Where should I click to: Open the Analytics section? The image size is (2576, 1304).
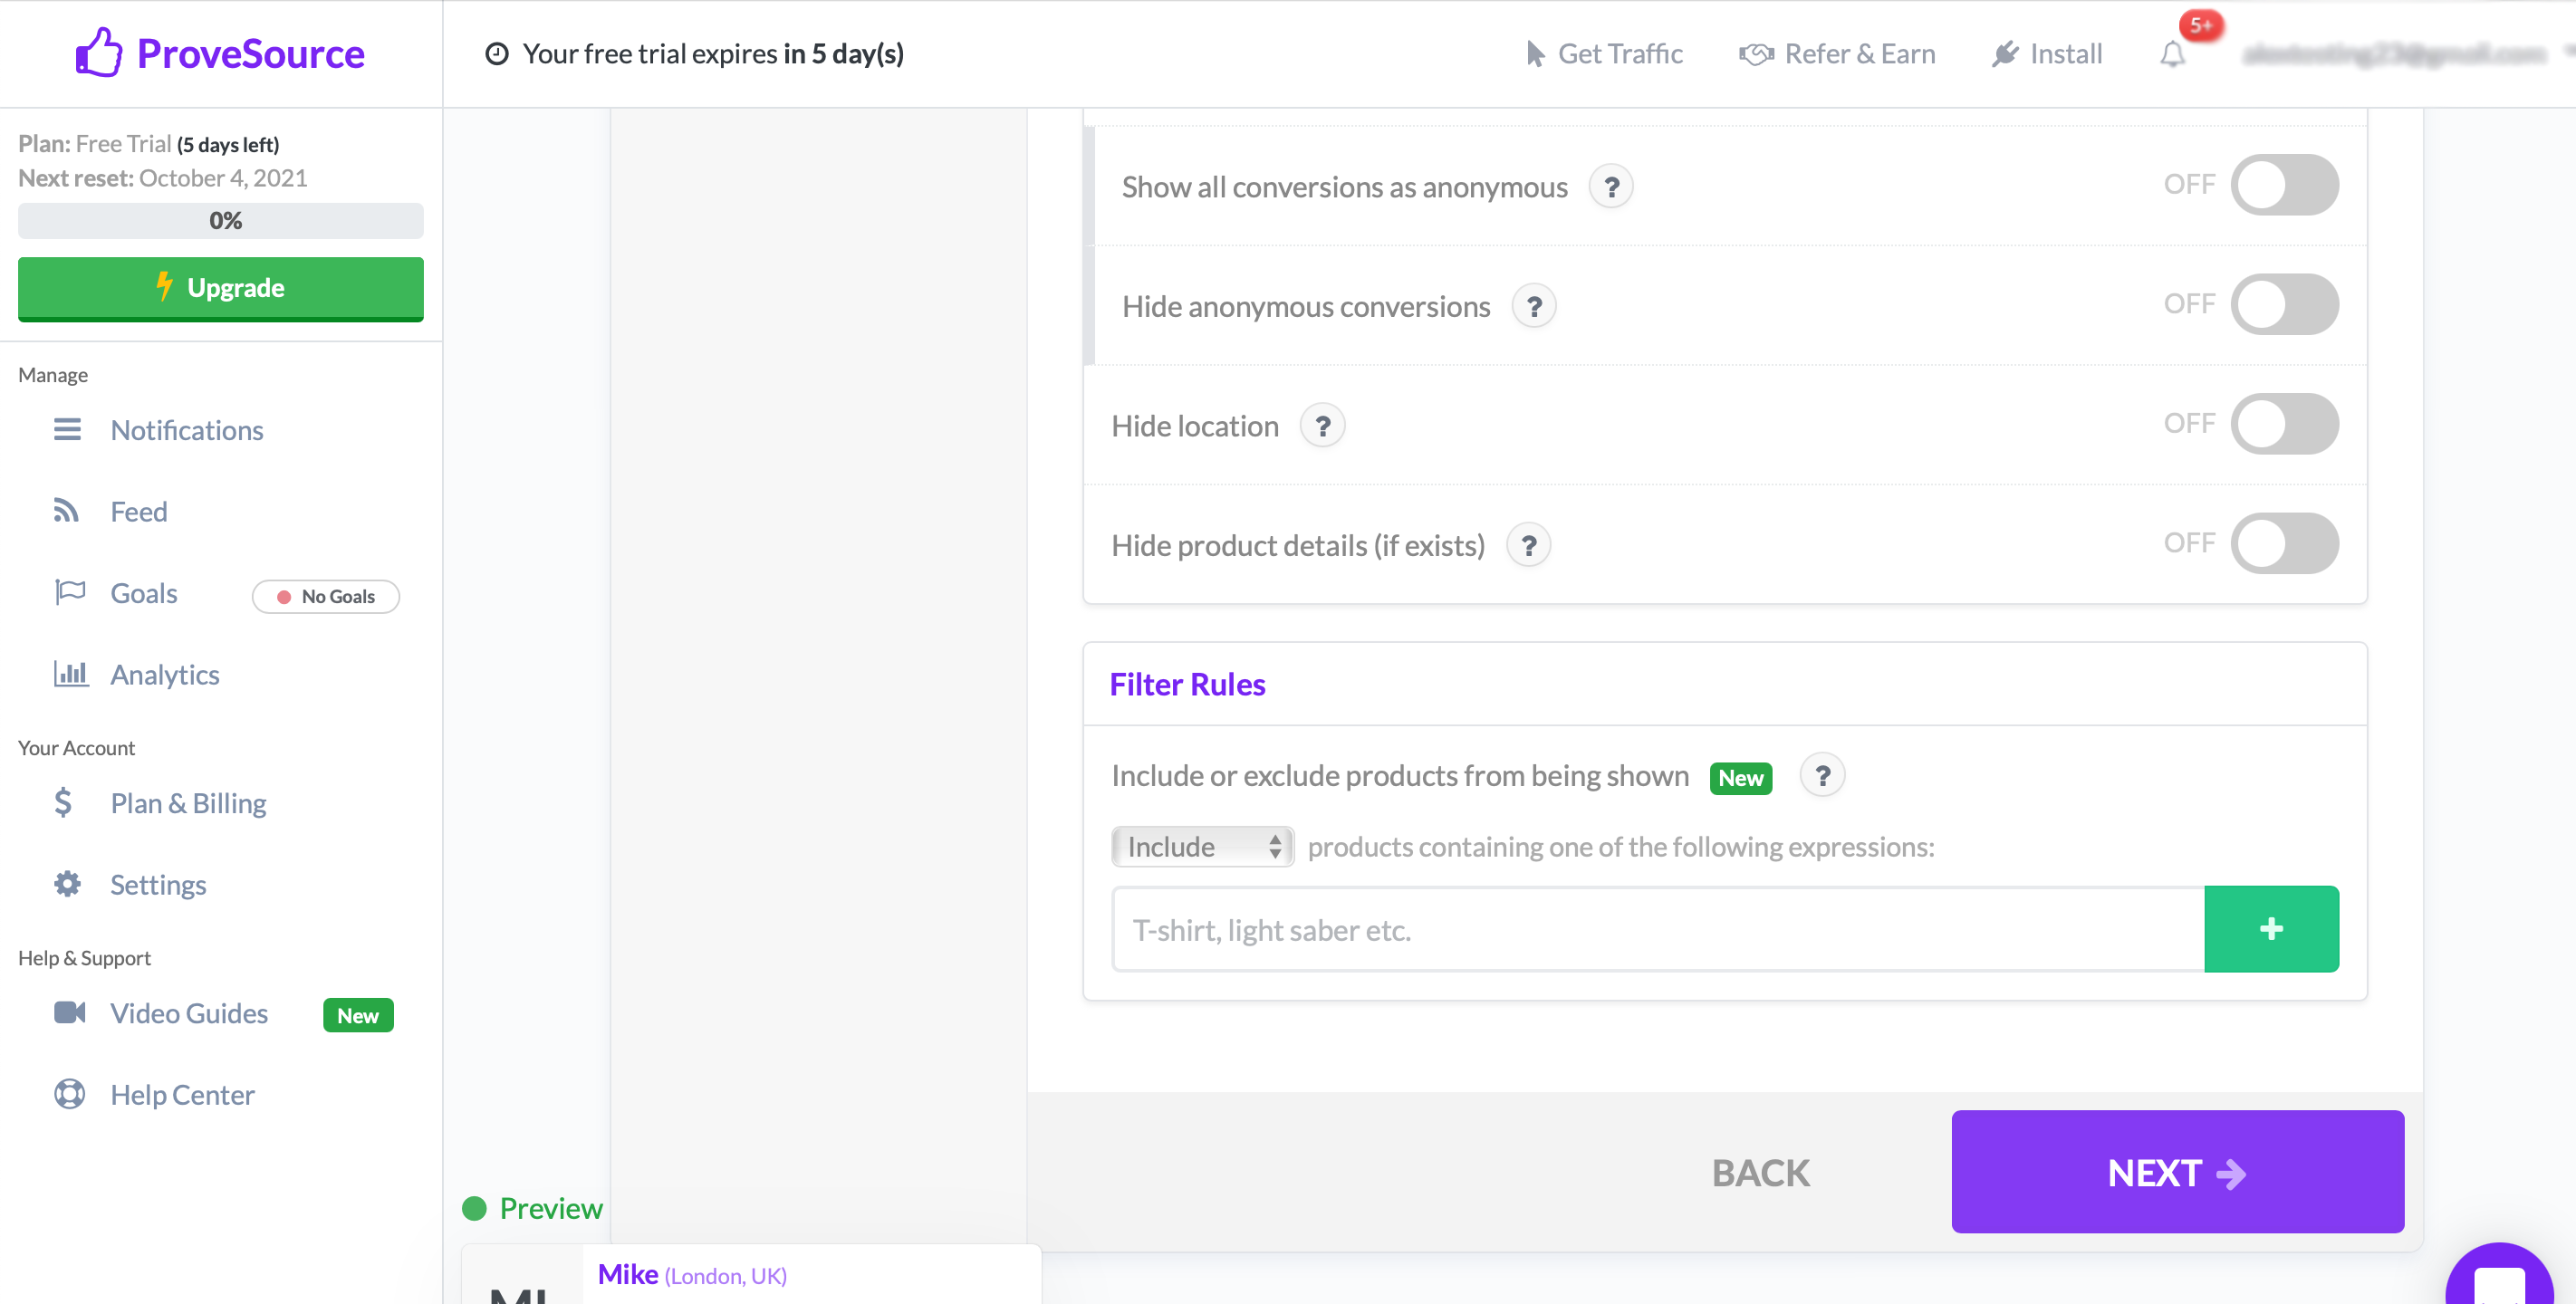coord(165,674)
